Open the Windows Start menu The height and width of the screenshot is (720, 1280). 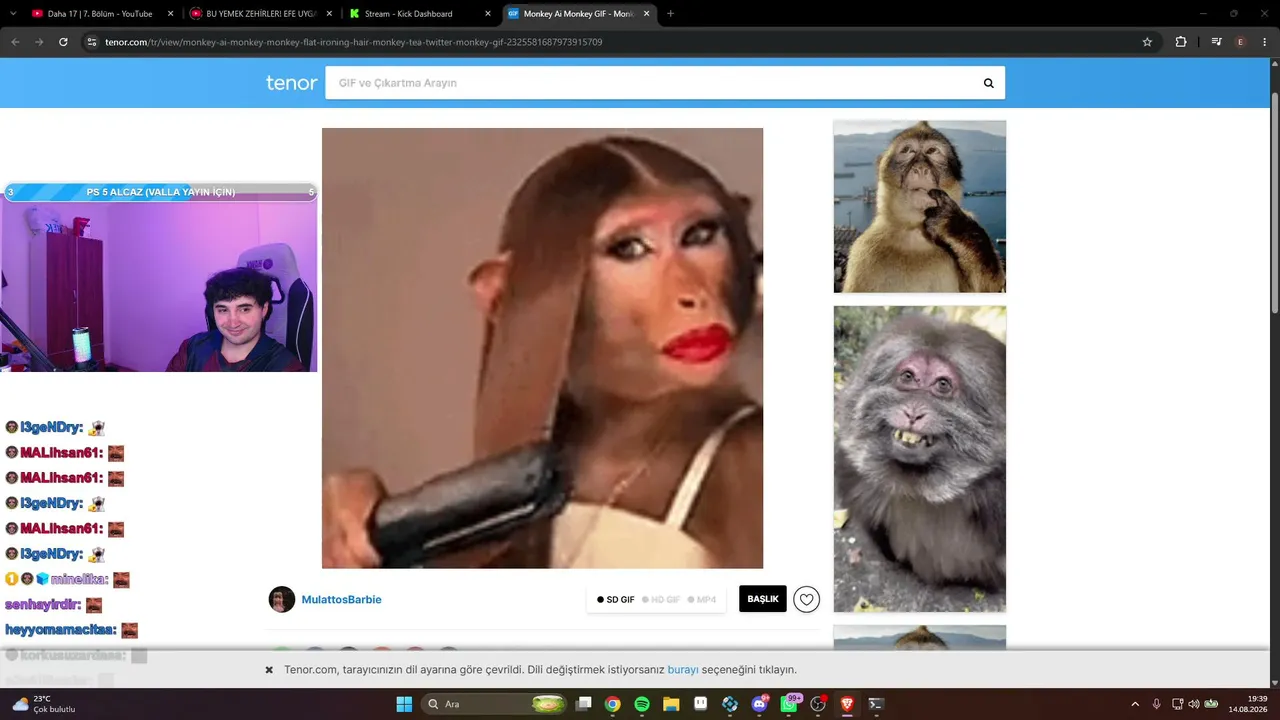coord(404,704)
